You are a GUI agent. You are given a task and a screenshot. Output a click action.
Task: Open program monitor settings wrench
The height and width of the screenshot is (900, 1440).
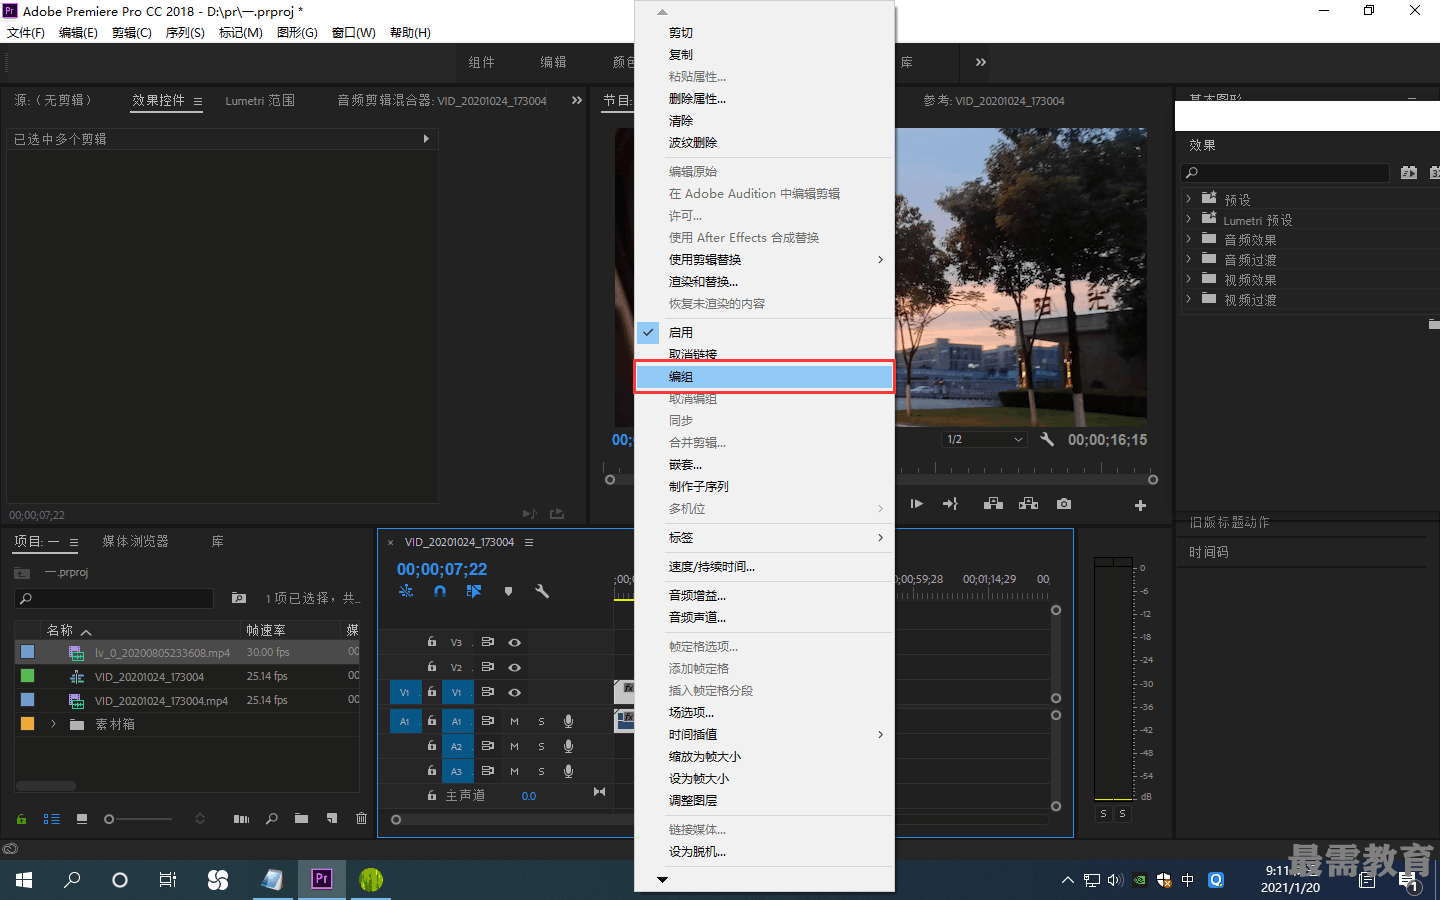[1047, 439]
